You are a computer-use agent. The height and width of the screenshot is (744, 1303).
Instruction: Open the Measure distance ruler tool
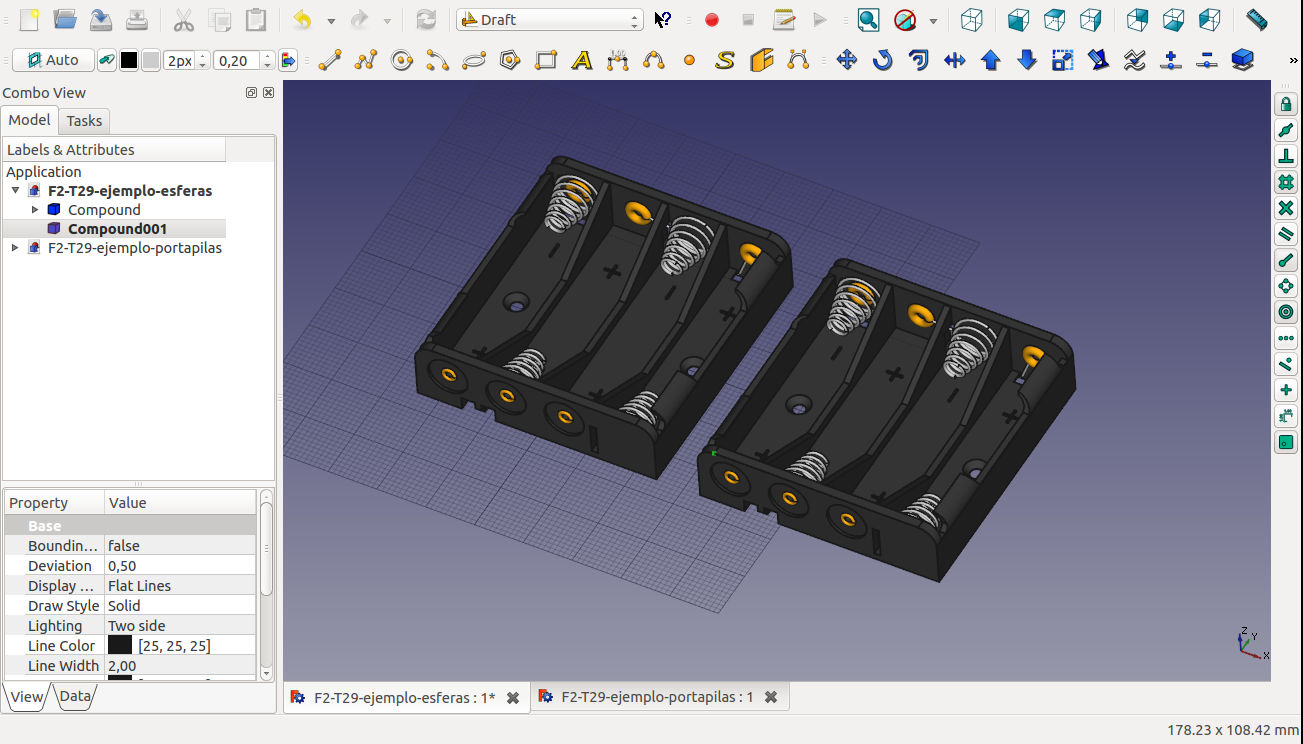[x=1257, y=20]
